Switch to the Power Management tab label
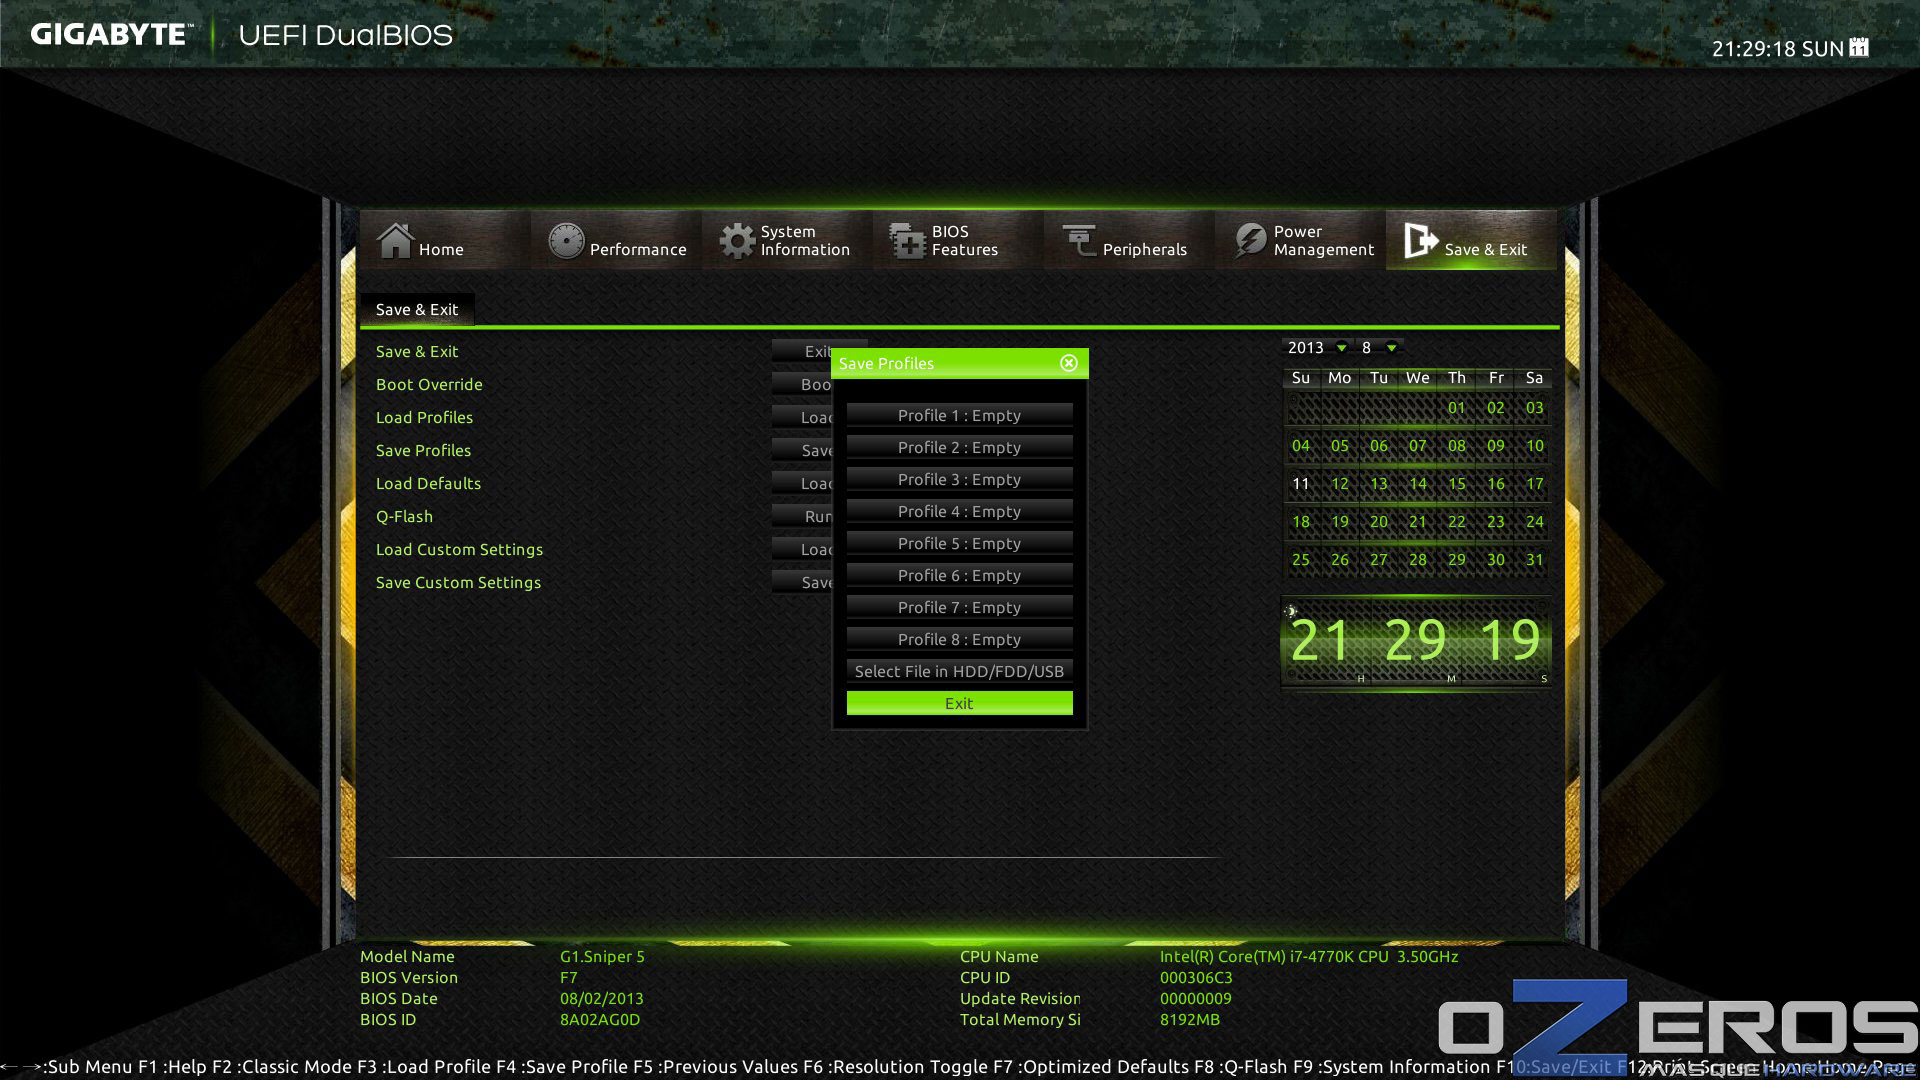 [x=1324, y=240]
